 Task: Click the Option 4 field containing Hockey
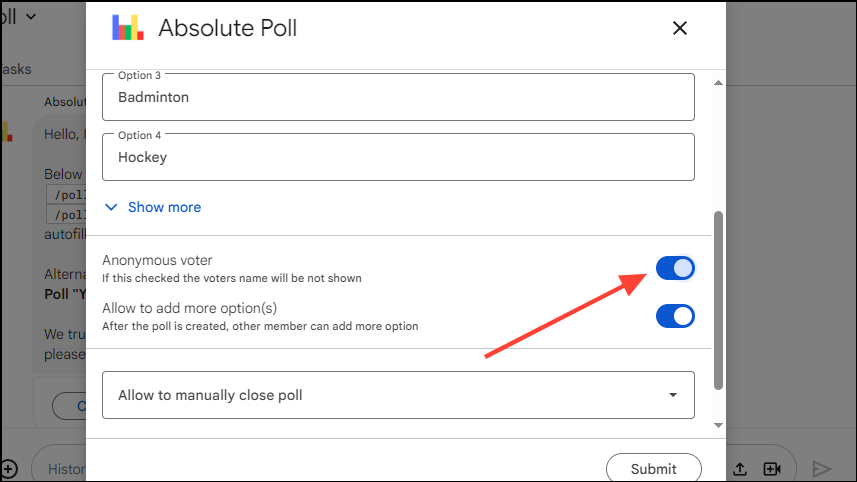pyautogui.click(x=398, y=157)
